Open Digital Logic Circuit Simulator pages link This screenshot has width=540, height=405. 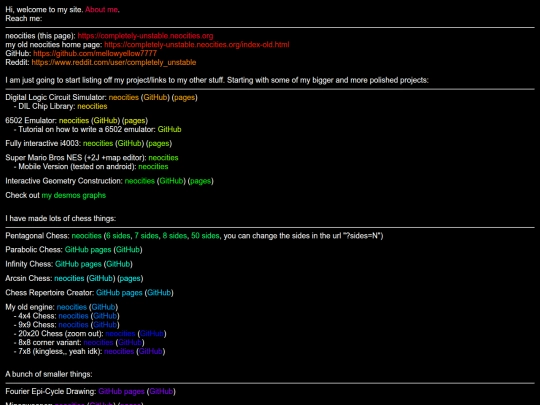(x=184, y=97)
